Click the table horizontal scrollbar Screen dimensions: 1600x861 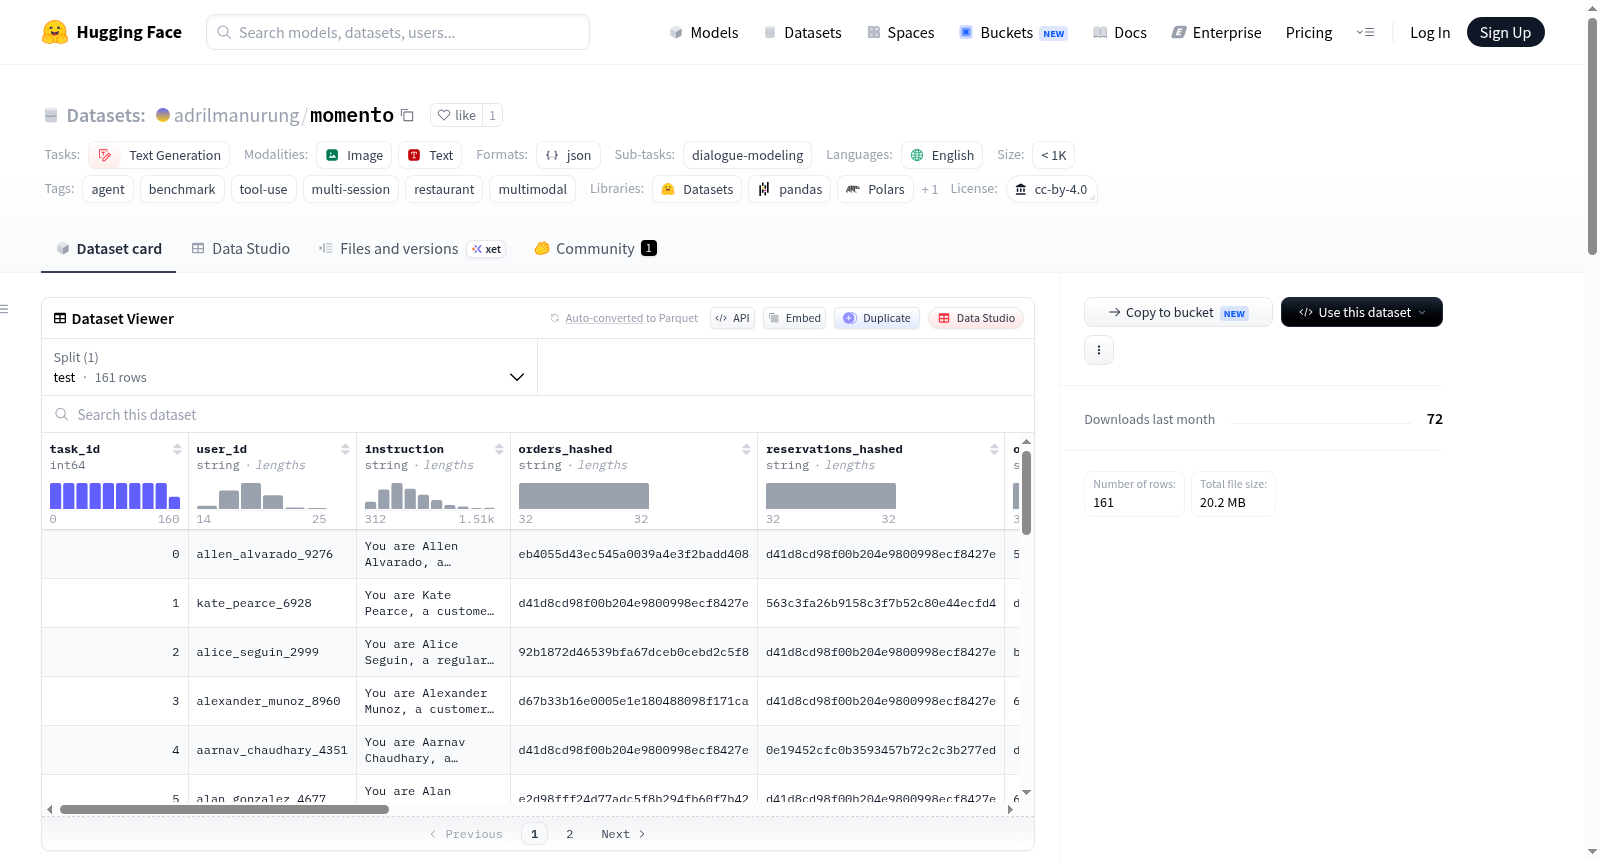tap(224, 809)
